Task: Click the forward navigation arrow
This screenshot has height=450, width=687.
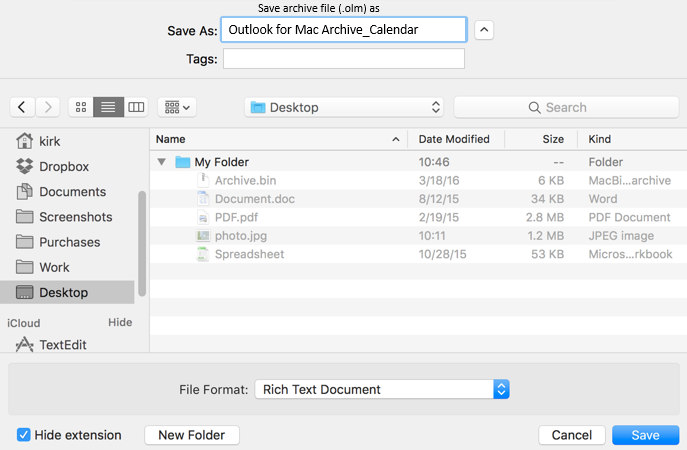Action: pyautogui.click(x=48, y=107)
